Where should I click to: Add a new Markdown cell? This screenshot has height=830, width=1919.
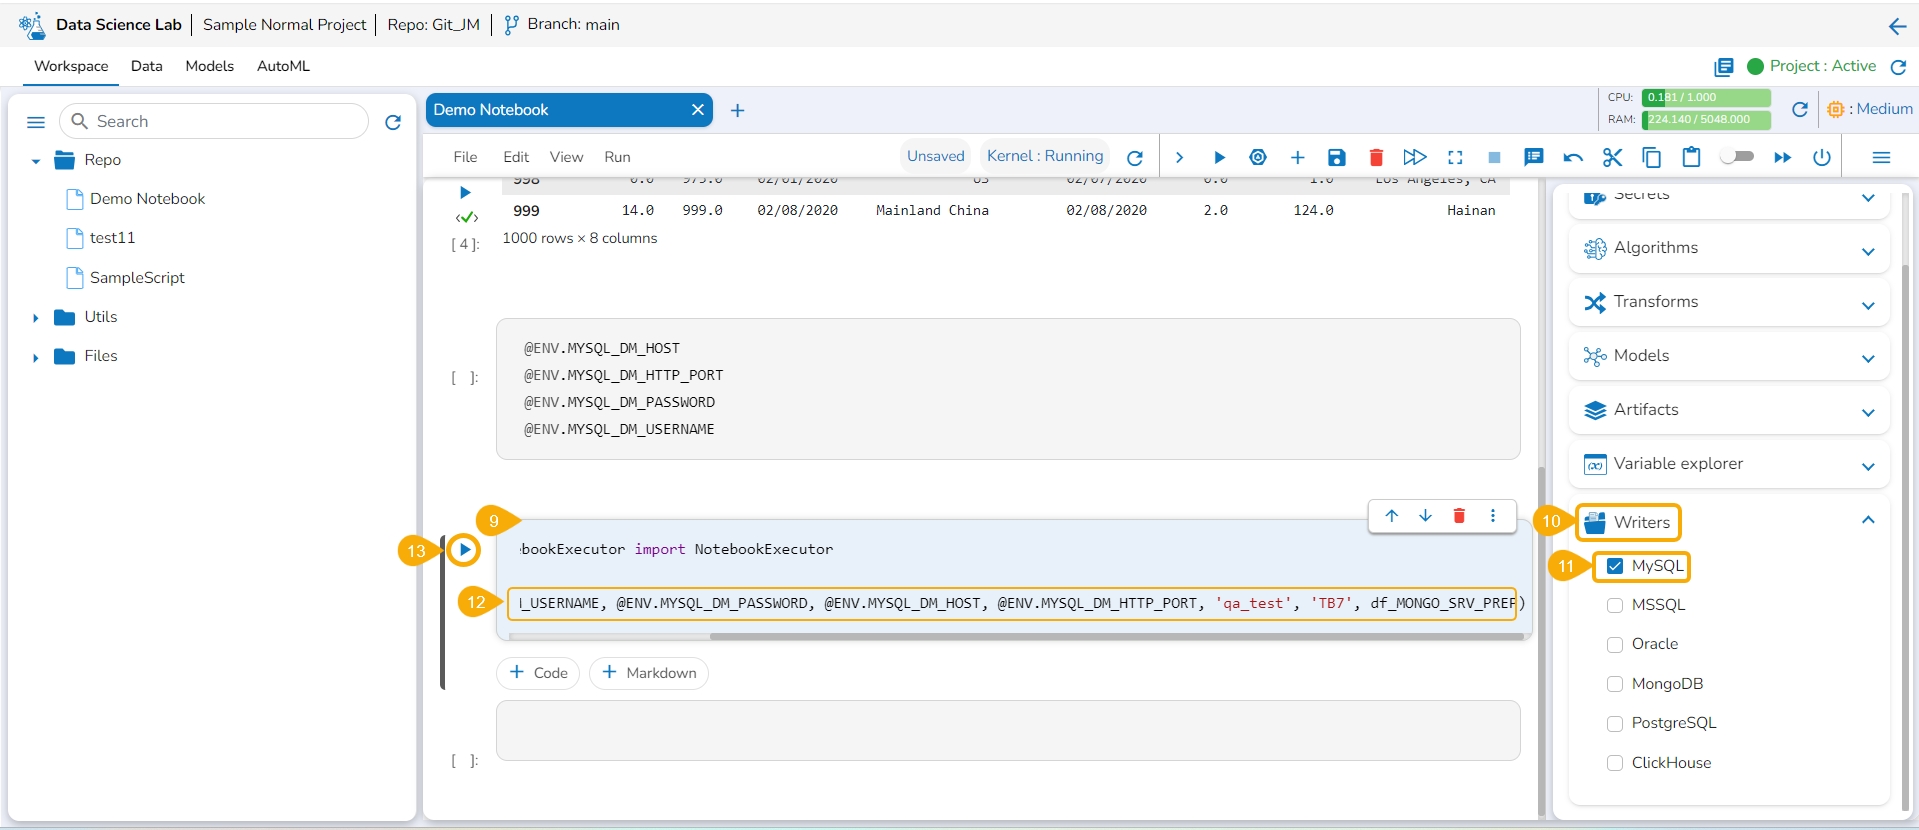click(649, 673)
